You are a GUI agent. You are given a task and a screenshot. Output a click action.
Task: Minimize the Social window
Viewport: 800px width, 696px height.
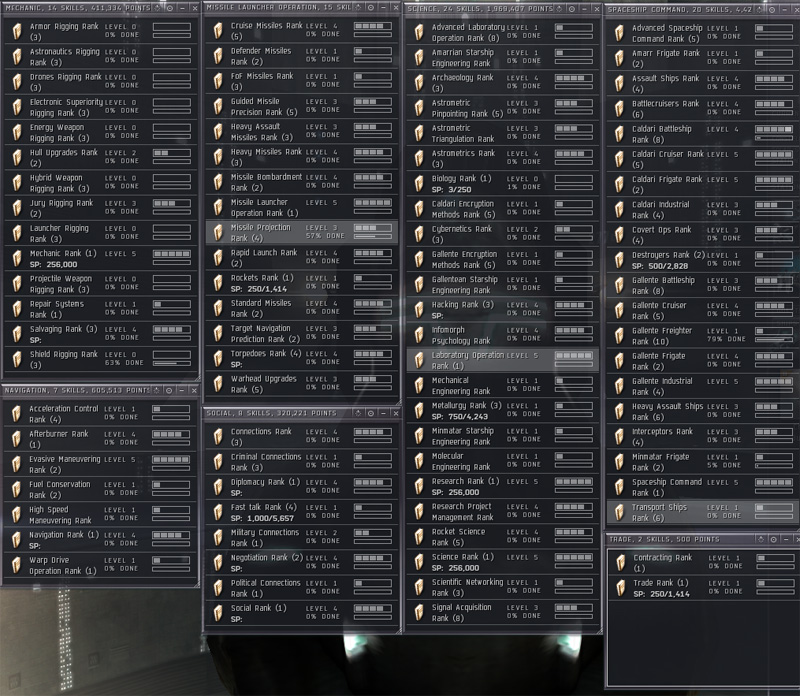pyautogui.click(x=383, y=413)
